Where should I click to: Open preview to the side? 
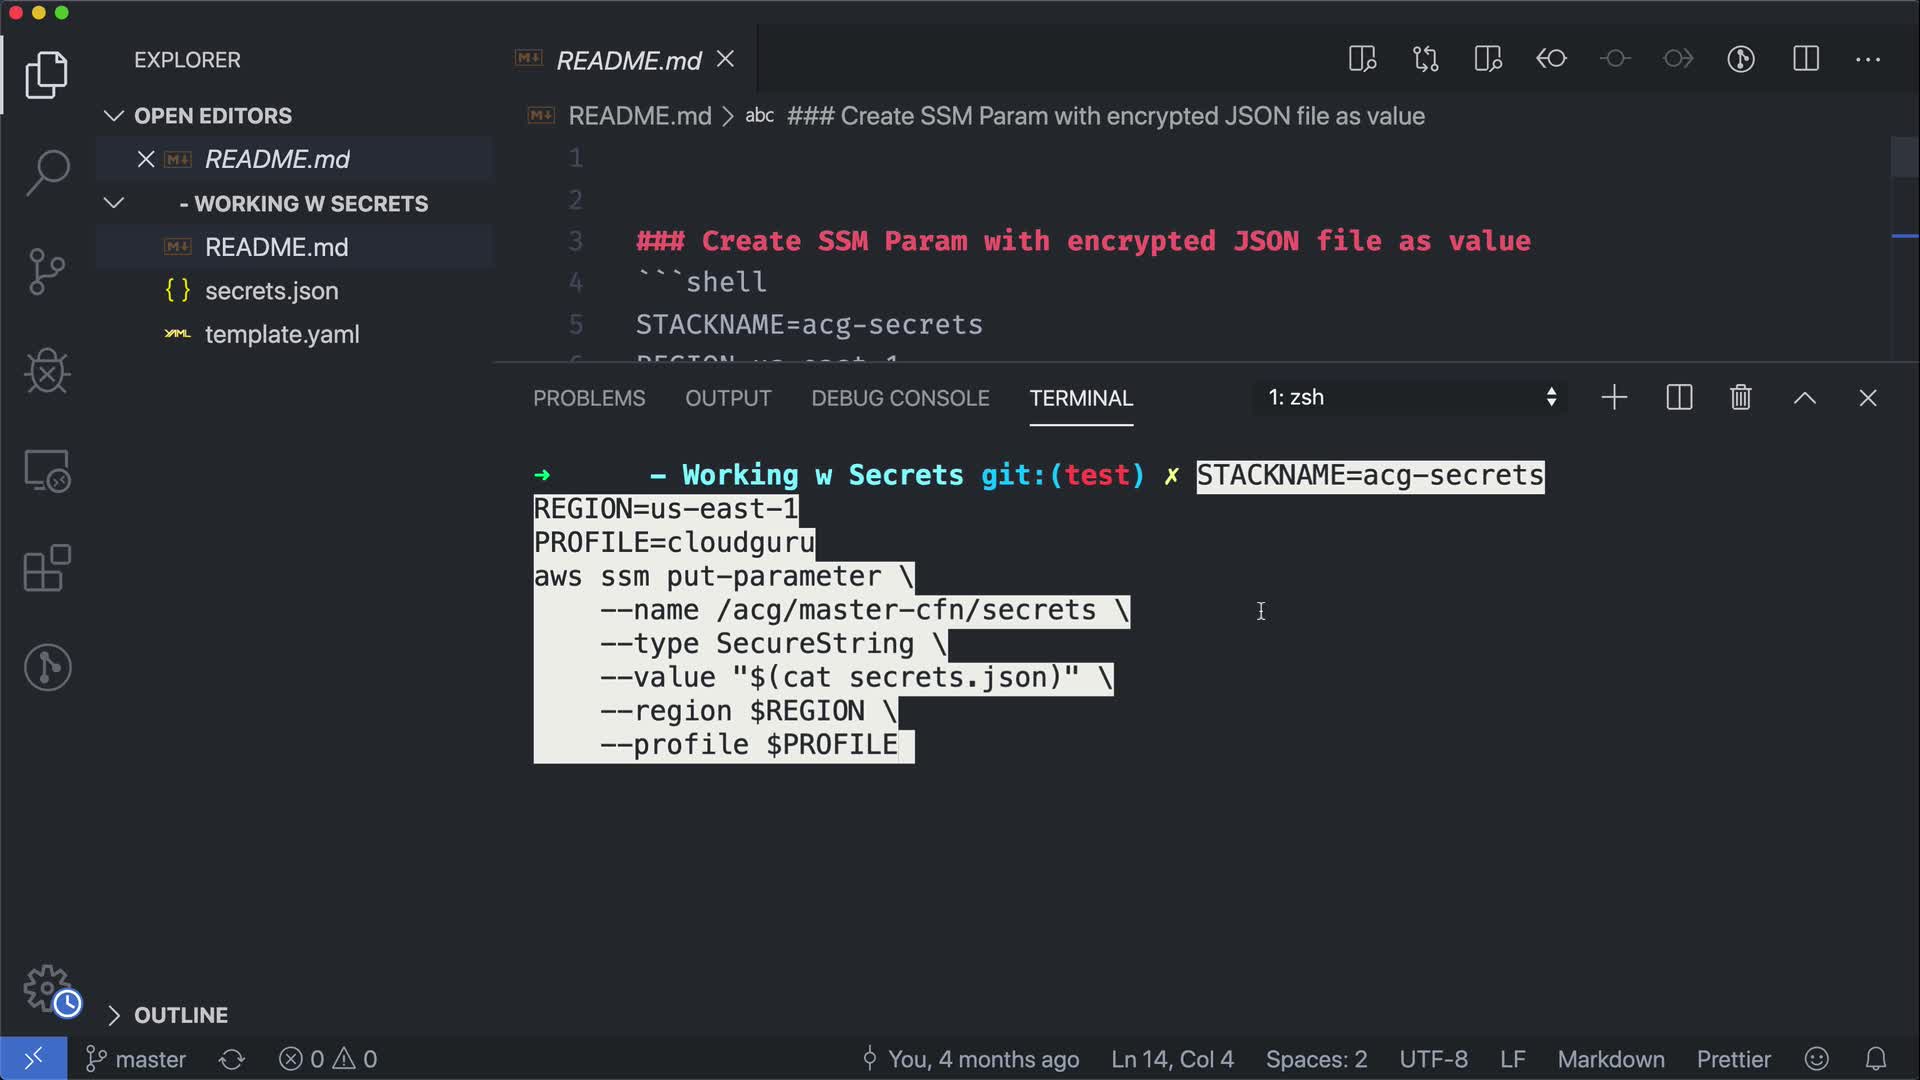click(1362, 59)
